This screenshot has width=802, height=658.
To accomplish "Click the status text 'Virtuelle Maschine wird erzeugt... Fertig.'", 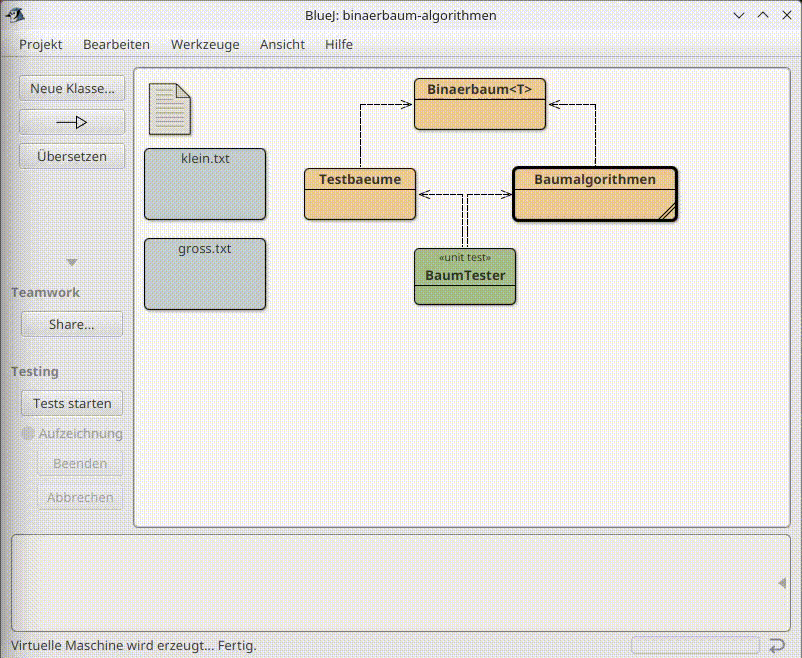I will click(x=133, y=646).
